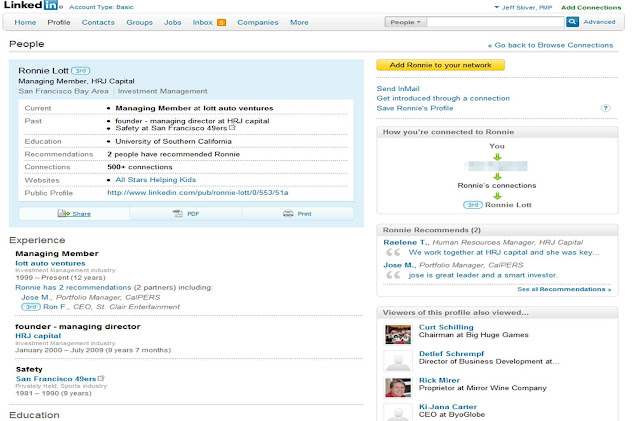Viewport: 640px width, 421px height.
Task: Click the 3rd badge beside Ron F.
Action: click(31, 307)
